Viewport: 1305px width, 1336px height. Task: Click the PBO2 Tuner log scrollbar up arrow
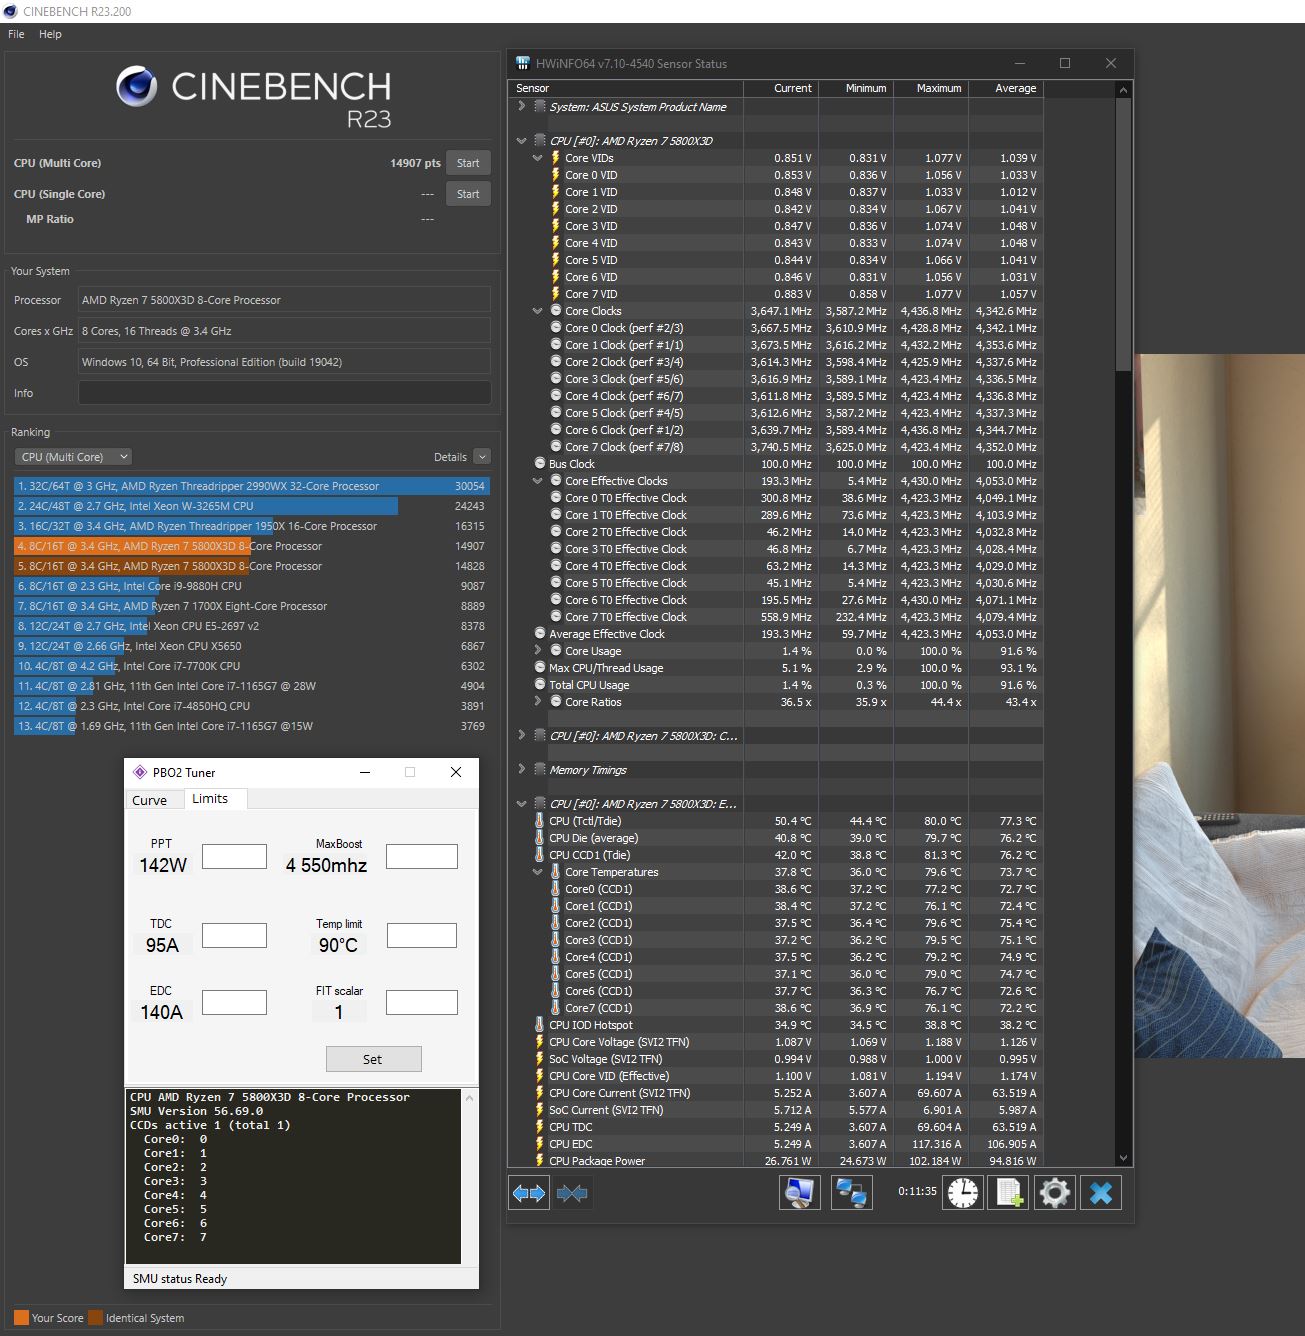click(469, 1097)
